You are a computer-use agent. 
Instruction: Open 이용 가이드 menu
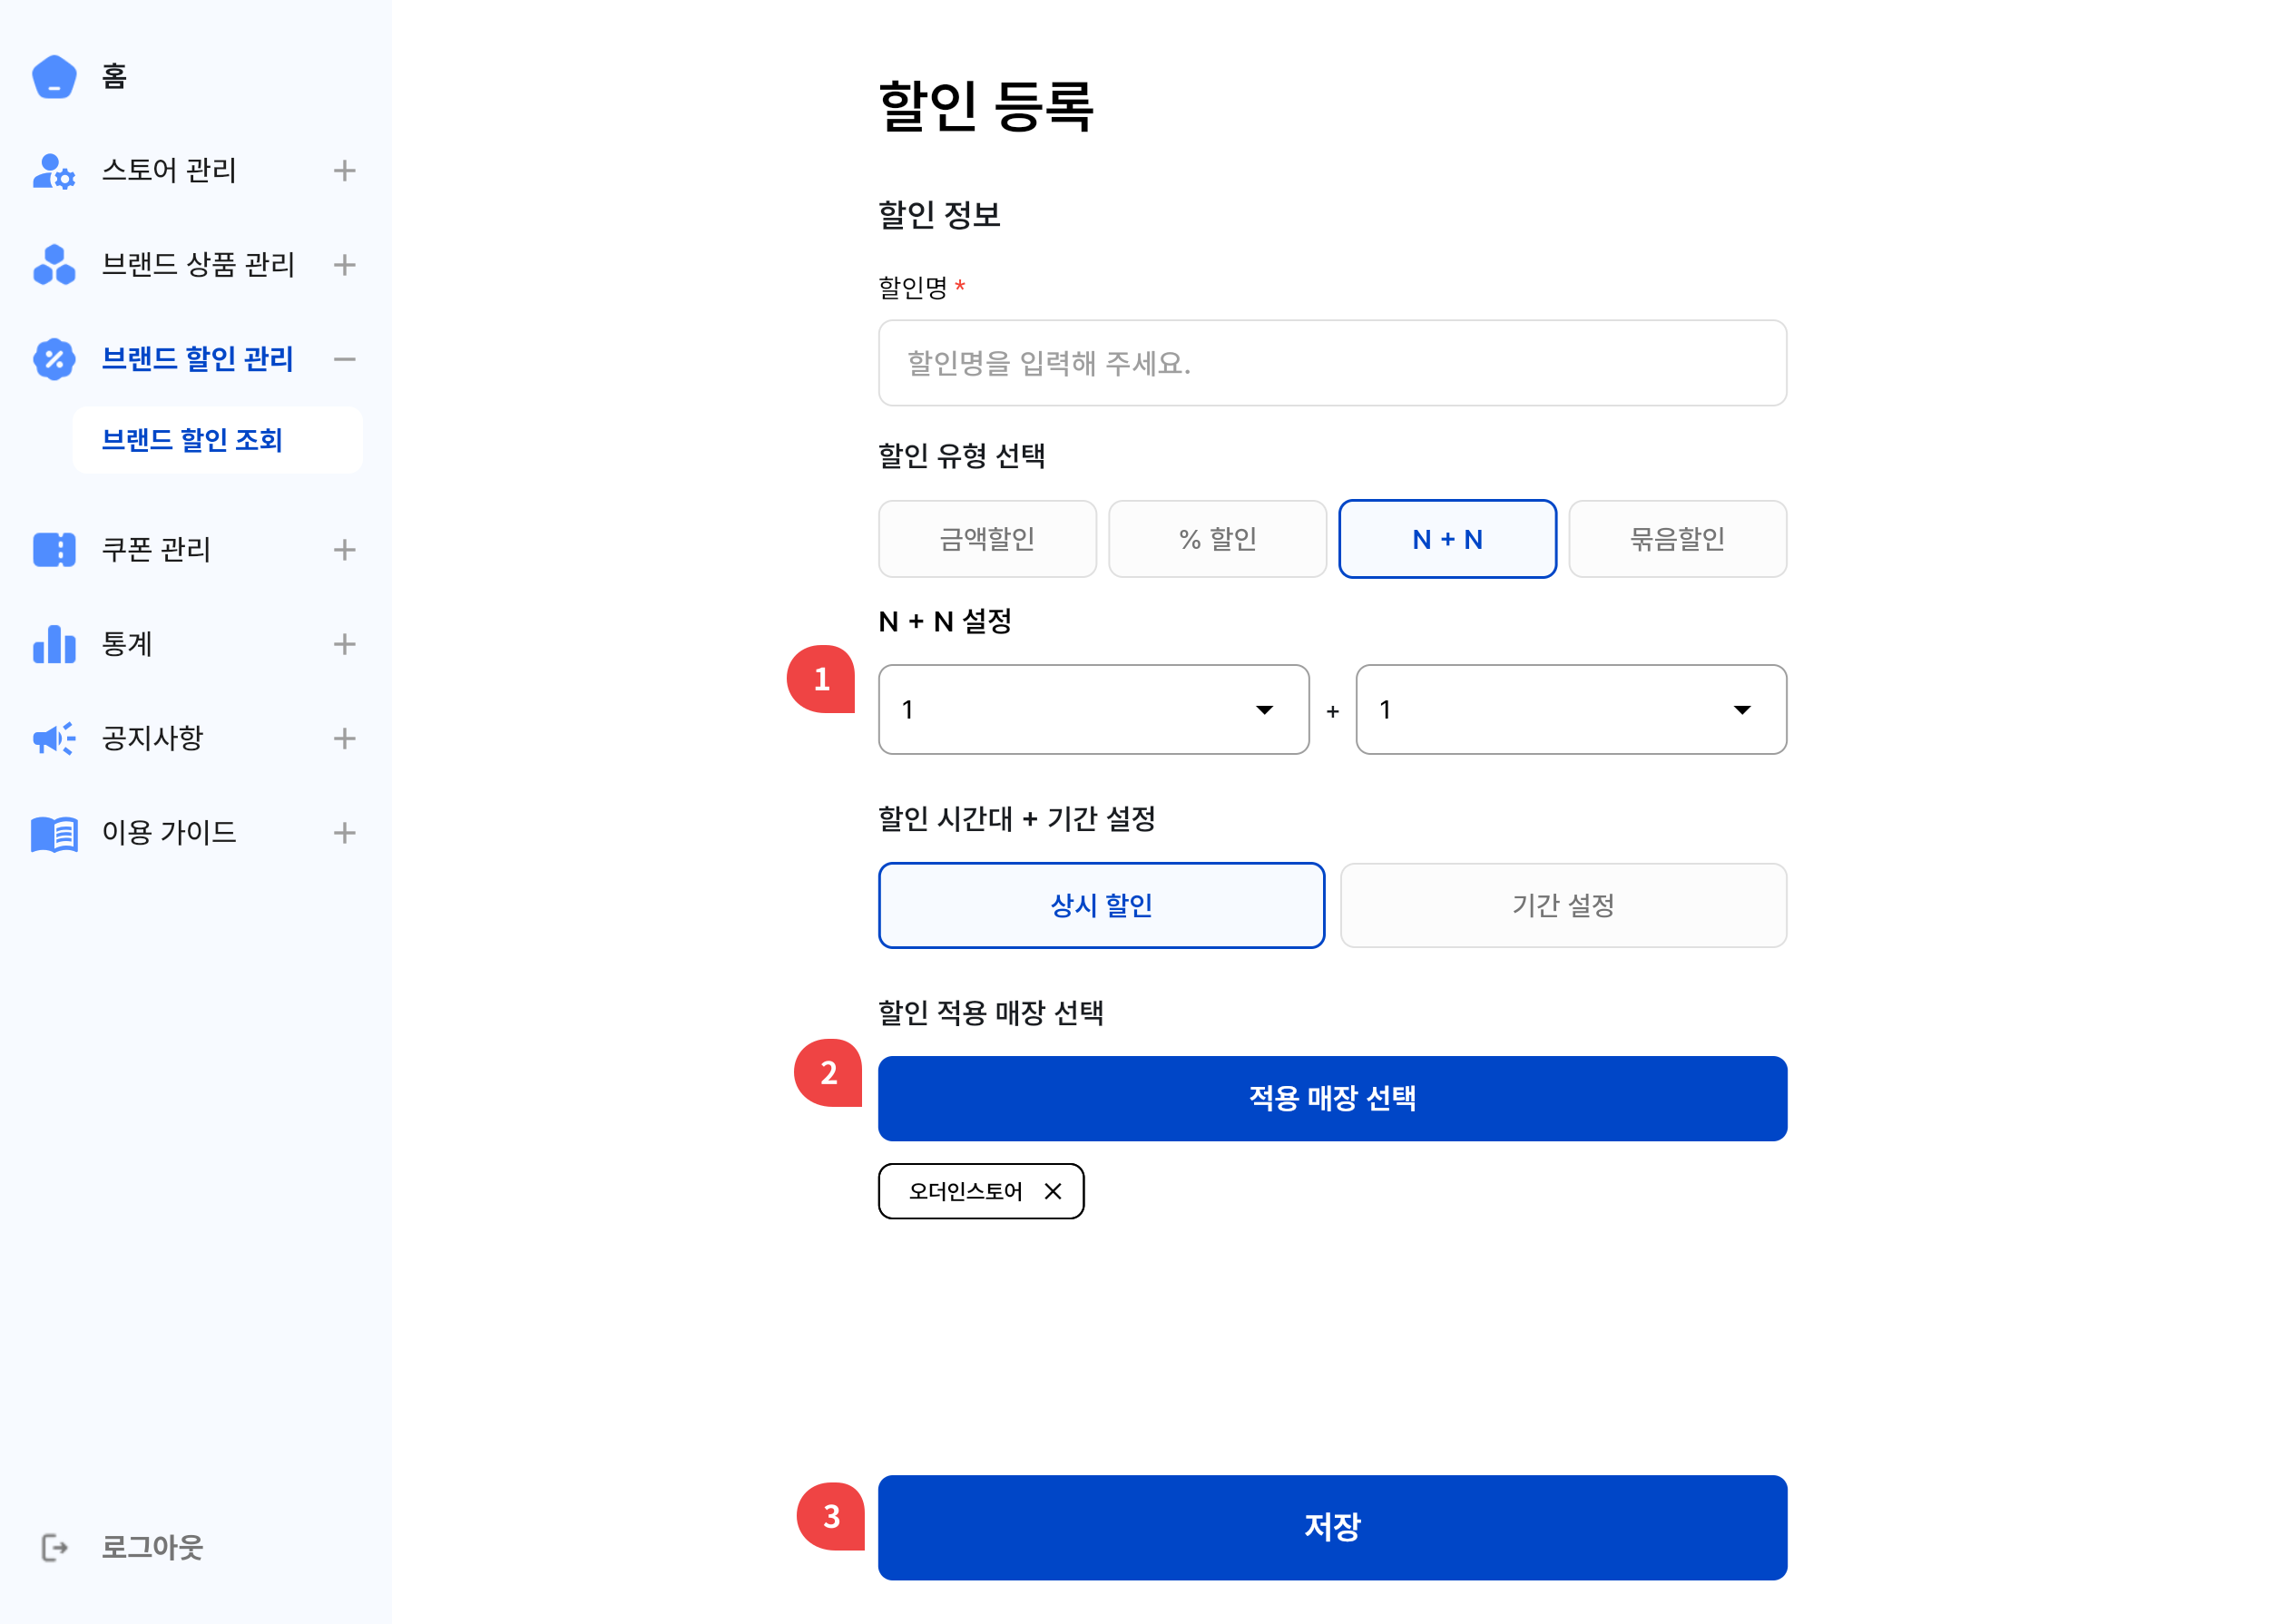169,833
